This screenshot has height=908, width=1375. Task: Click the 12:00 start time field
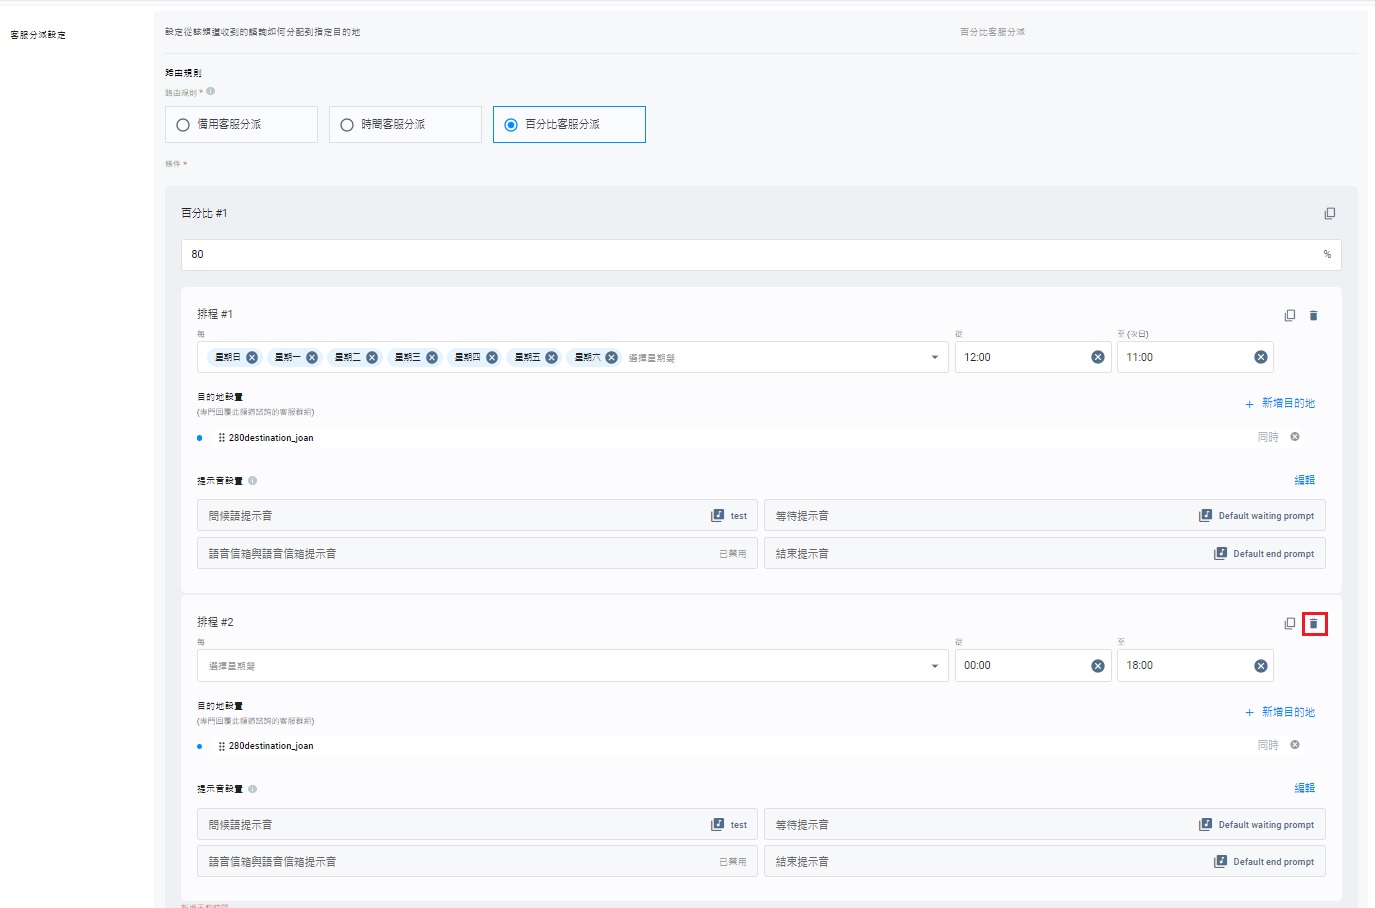coord(1034,357)
